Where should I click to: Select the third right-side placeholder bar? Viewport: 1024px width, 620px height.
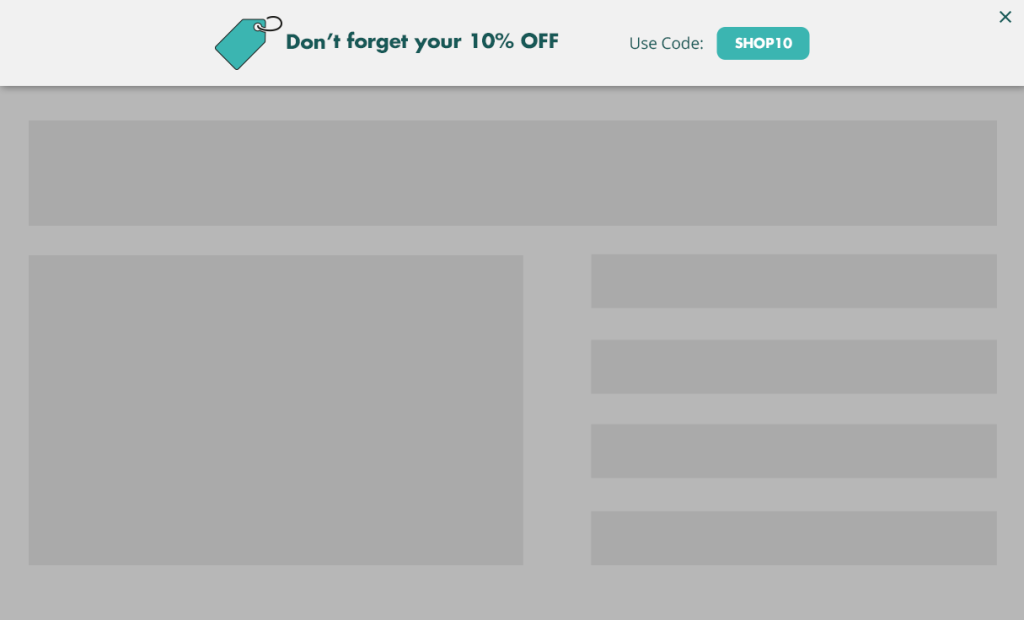(793, 451)
